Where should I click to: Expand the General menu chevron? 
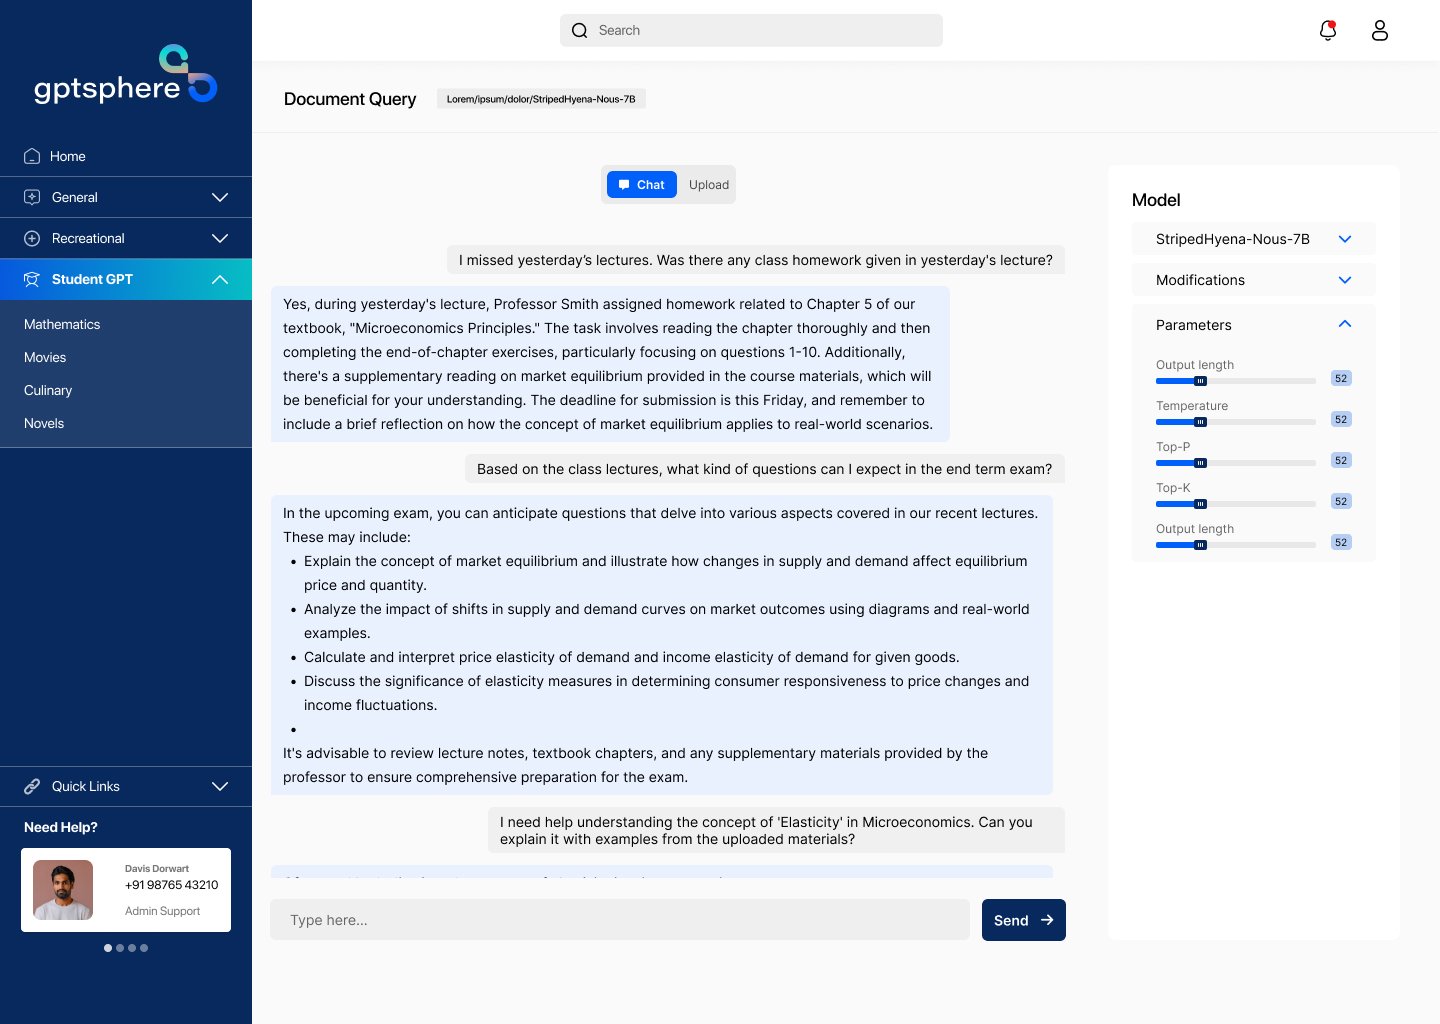pyautogui.click(x=220, y=197)
